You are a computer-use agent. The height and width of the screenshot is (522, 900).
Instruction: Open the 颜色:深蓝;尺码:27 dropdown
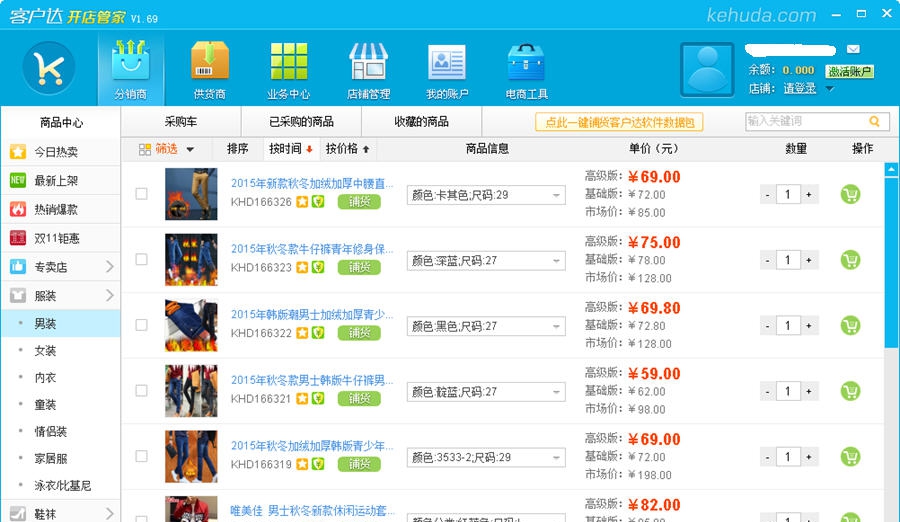486,261
